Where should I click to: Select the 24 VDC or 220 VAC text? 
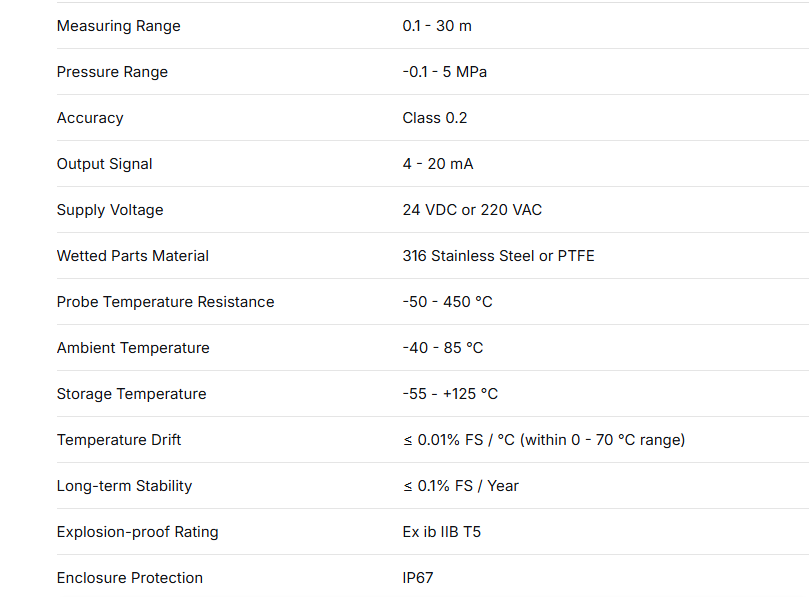pyautogui.click(x=472, y=210)
